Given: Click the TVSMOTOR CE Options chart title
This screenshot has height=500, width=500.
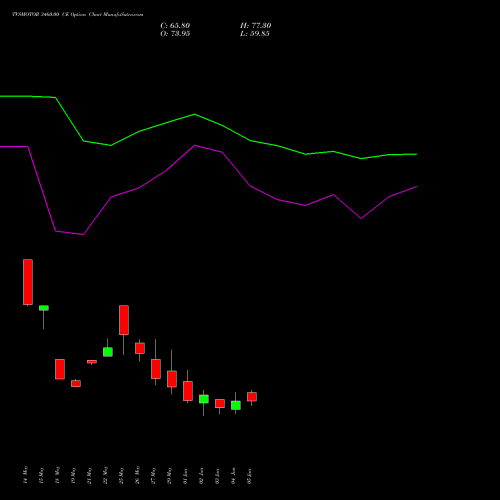Looking at the screenshot, I should coord(78,15).
